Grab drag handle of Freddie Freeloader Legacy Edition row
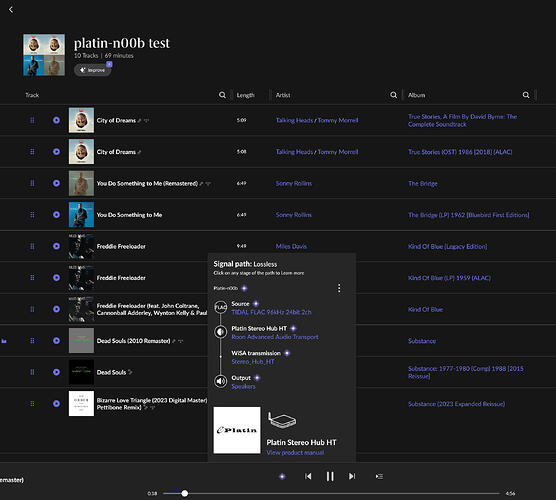The height and width of the screenshot is (500, 556). [x=32, y=246]
